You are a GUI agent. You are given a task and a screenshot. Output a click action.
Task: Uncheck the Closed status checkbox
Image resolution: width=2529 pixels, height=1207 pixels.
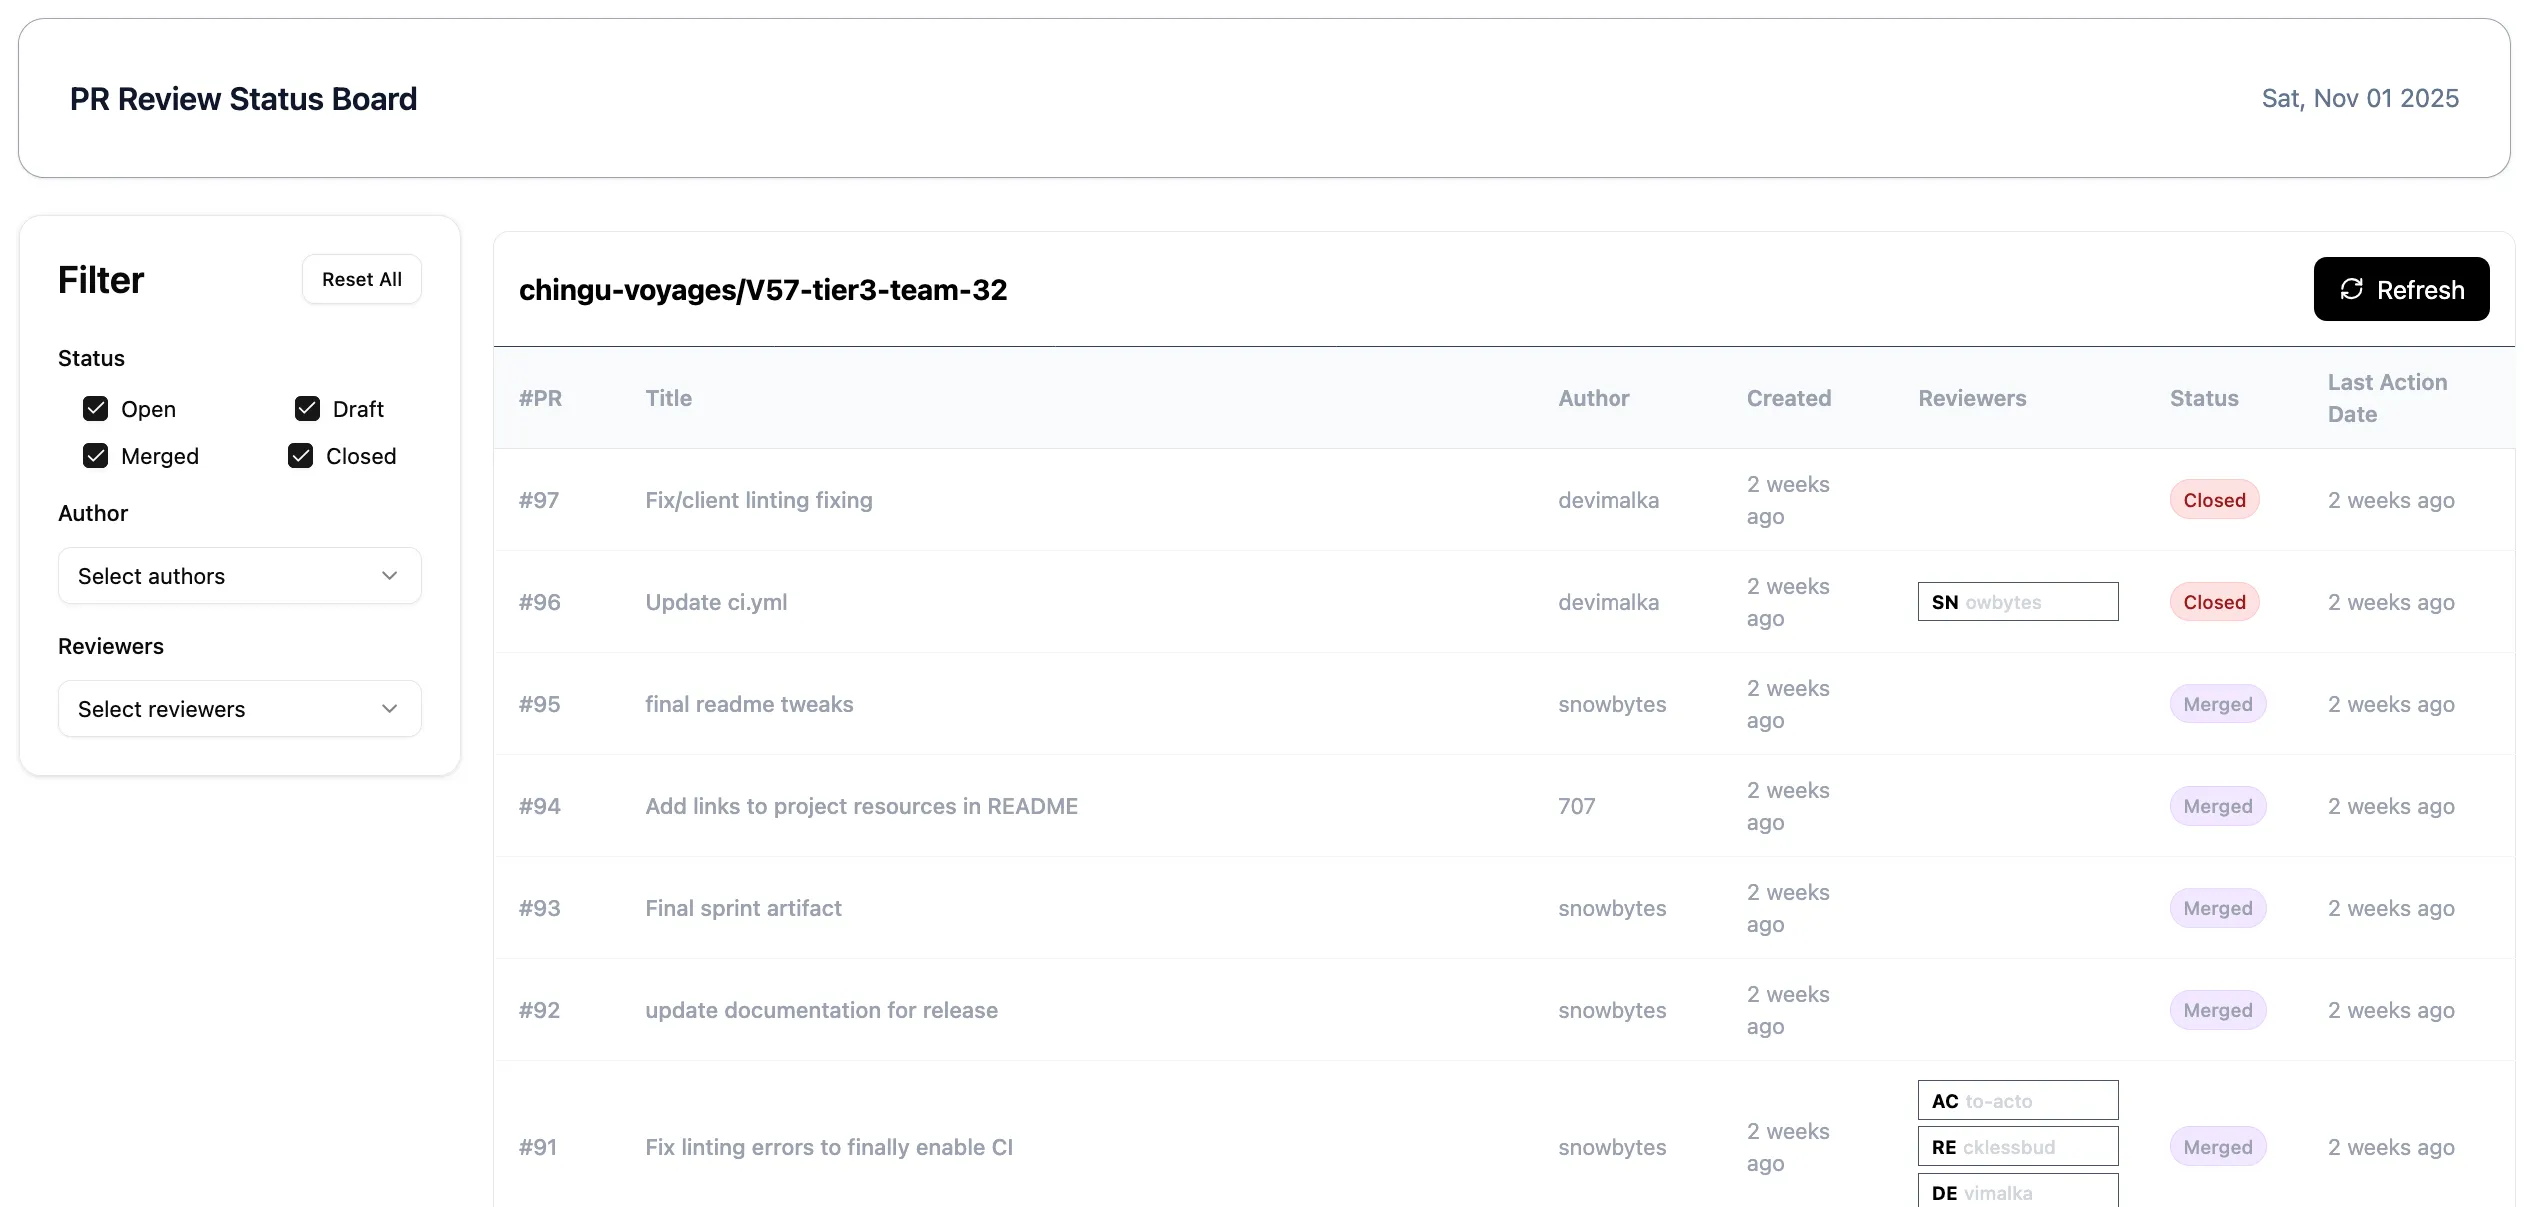[x=301, y=456]
